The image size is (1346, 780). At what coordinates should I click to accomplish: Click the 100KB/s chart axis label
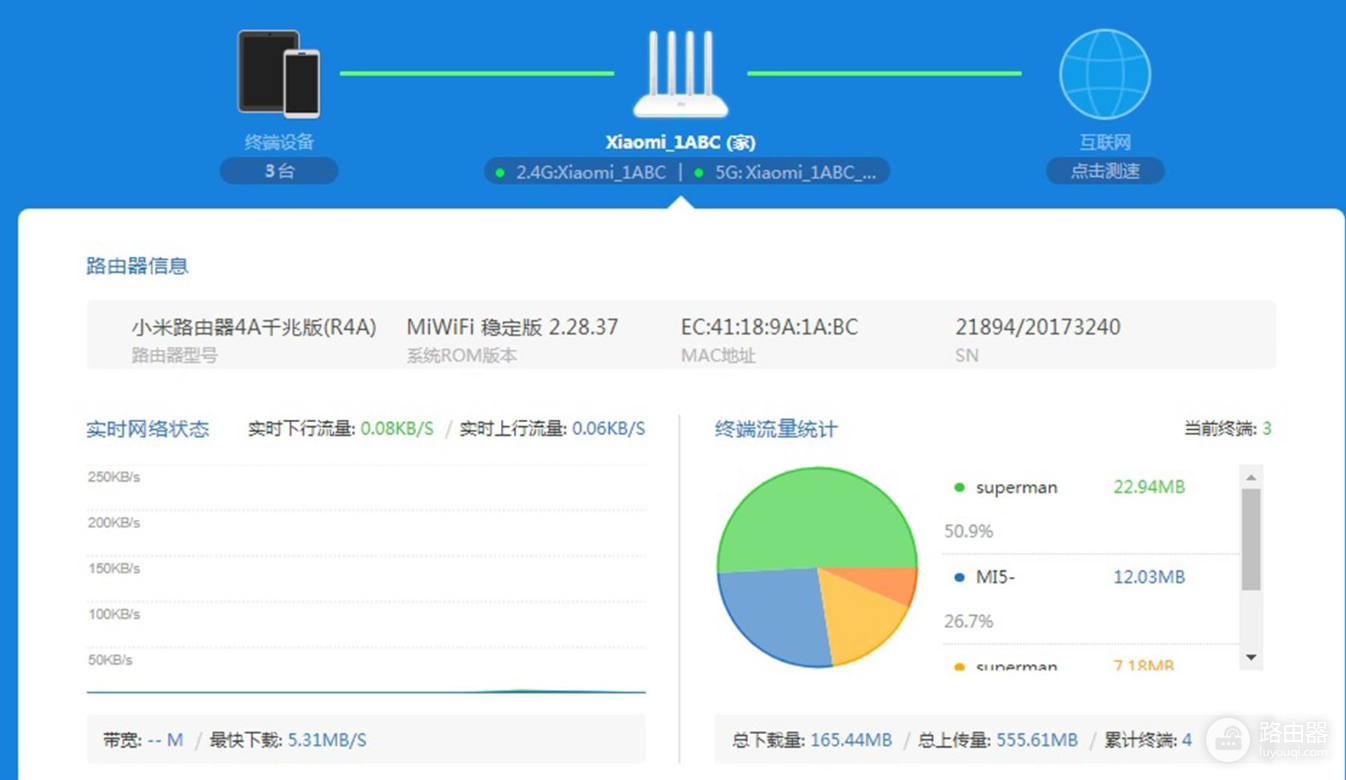(x=114, y=614)
